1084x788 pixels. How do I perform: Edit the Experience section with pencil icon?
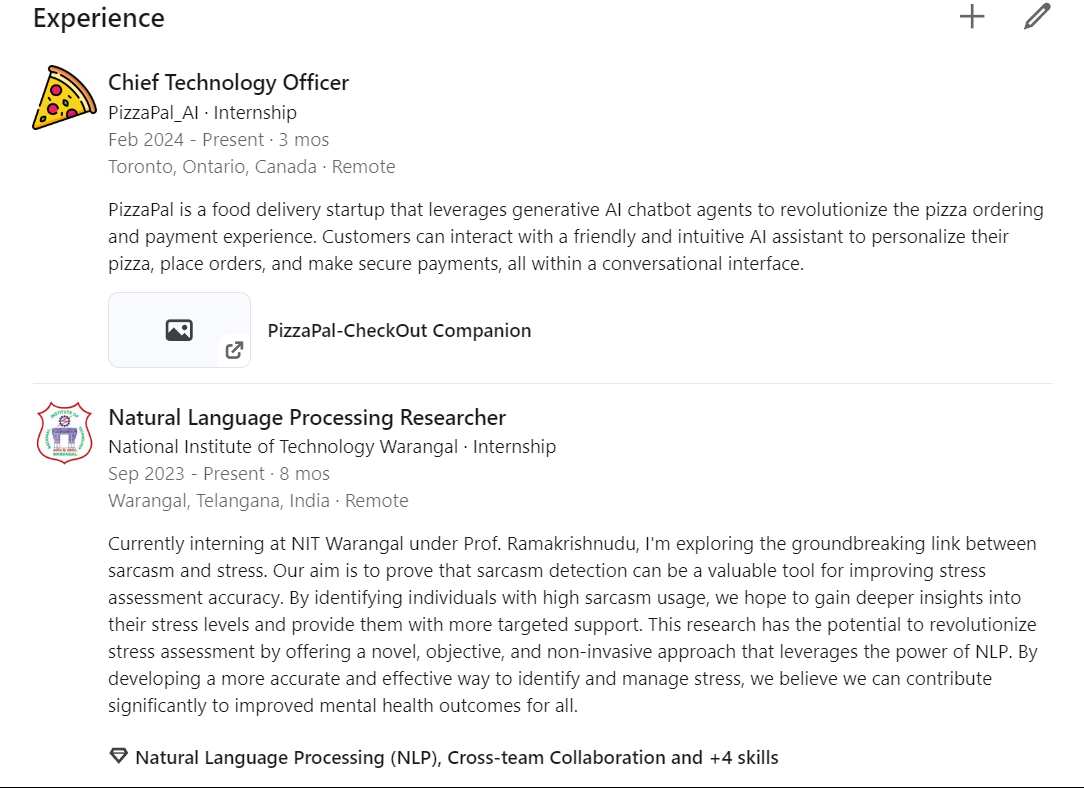1037,17
